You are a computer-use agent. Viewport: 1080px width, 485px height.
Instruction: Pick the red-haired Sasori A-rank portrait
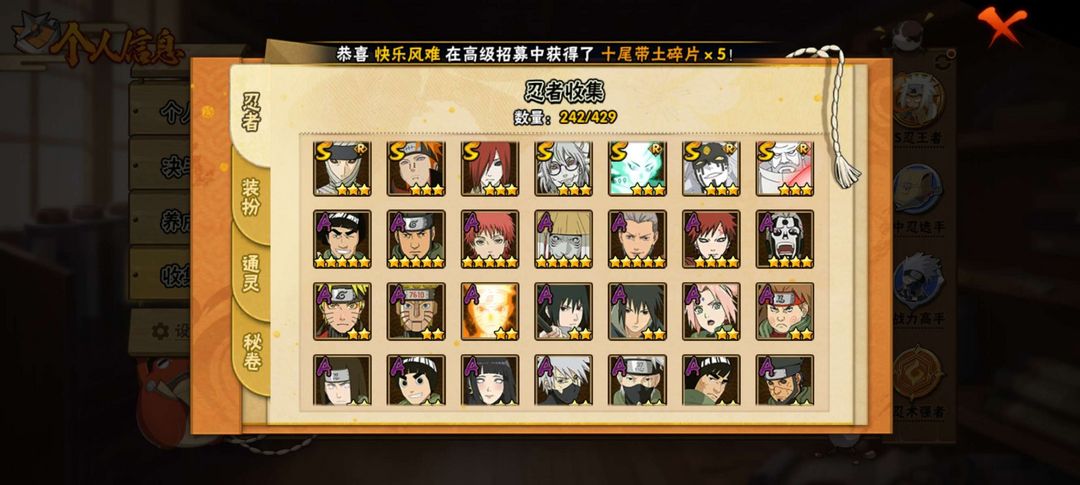[x=490, y=239]
